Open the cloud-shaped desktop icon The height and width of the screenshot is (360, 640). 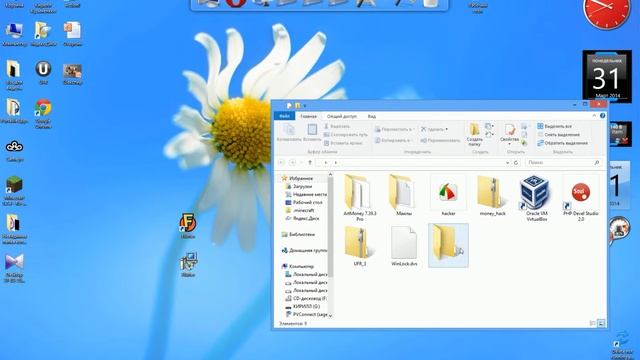click(x=14, y=150)
